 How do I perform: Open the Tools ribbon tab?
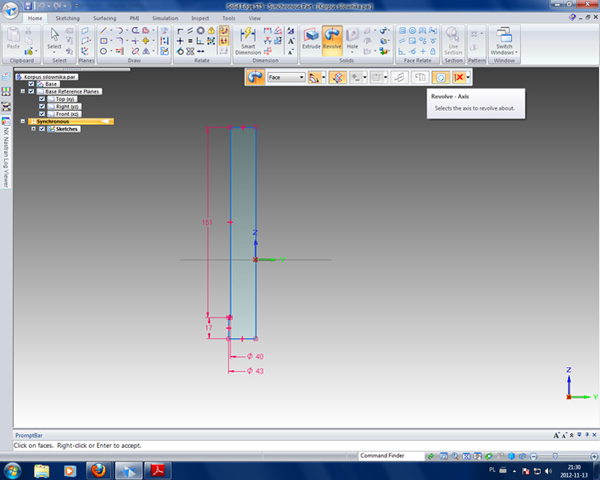click(228, 18)
